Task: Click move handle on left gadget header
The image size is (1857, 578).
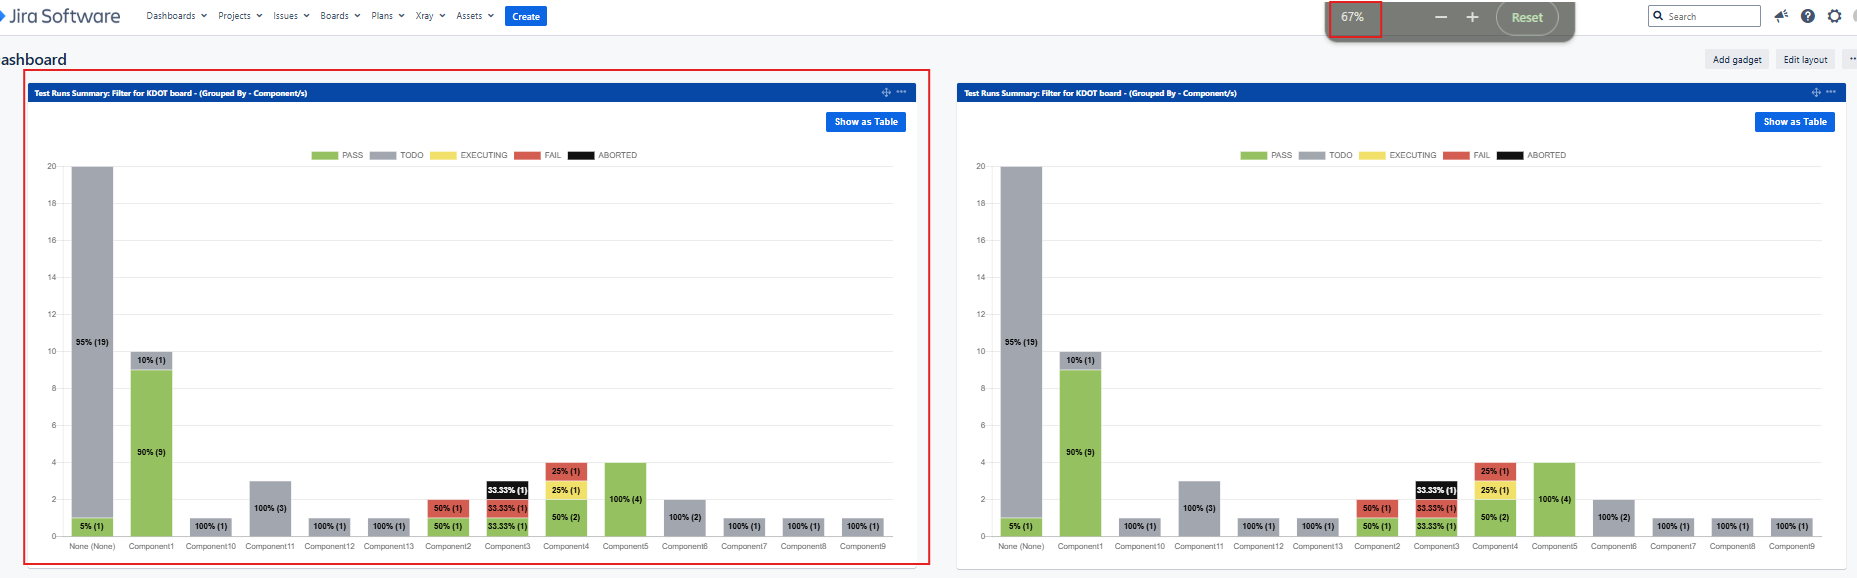Action: point(886,92)
